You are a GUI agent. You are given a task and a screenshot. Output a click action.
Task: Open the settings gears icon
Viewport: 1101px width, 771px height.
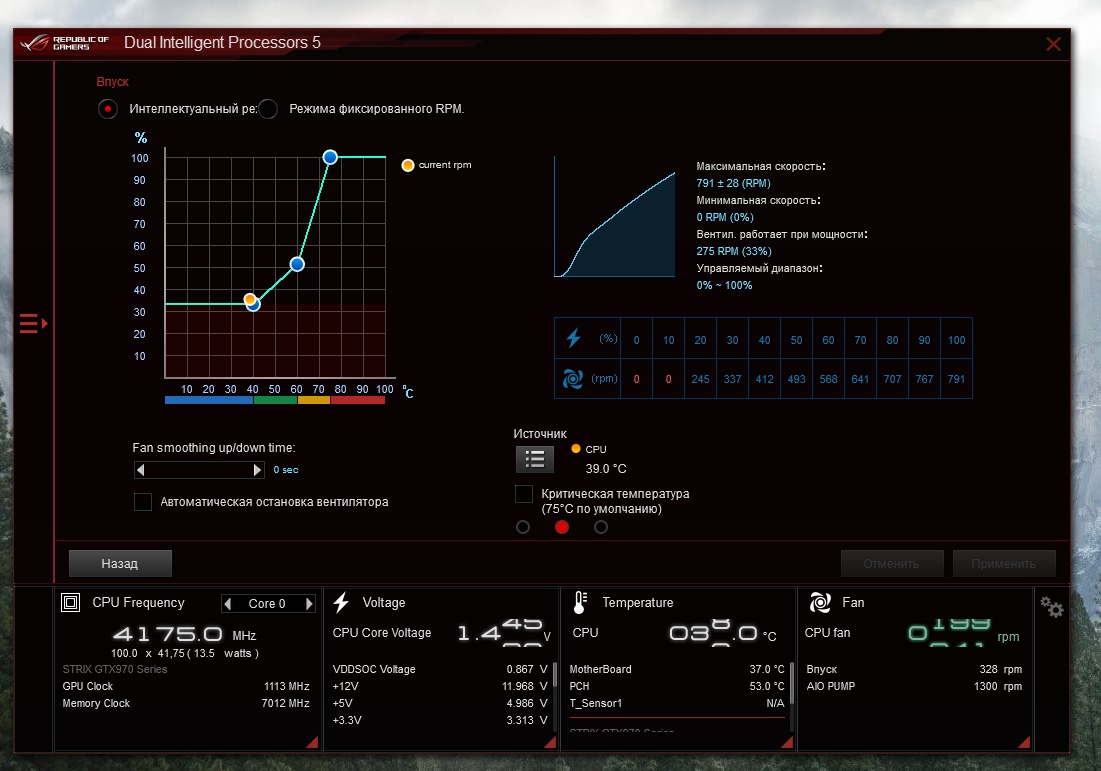point(1051,607)
